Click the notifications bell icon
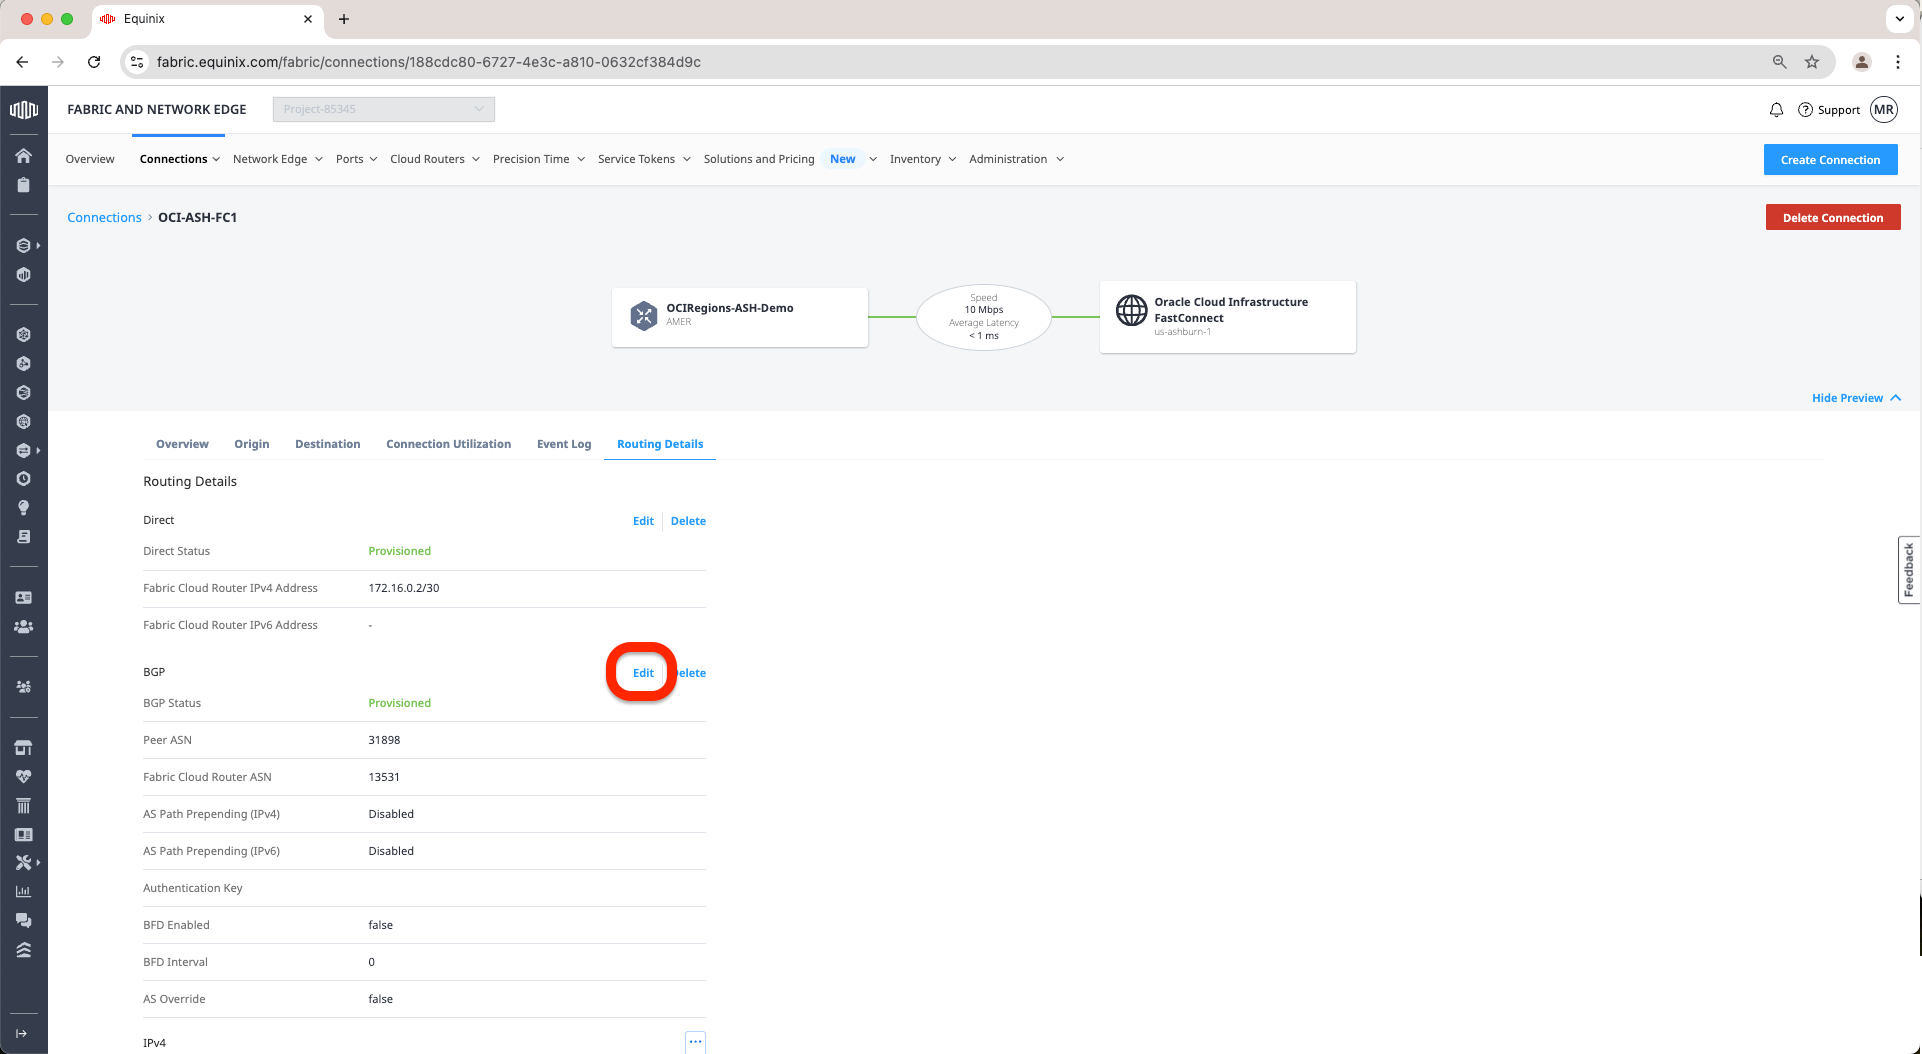1922x1054 pixels. coord(1776,110)
